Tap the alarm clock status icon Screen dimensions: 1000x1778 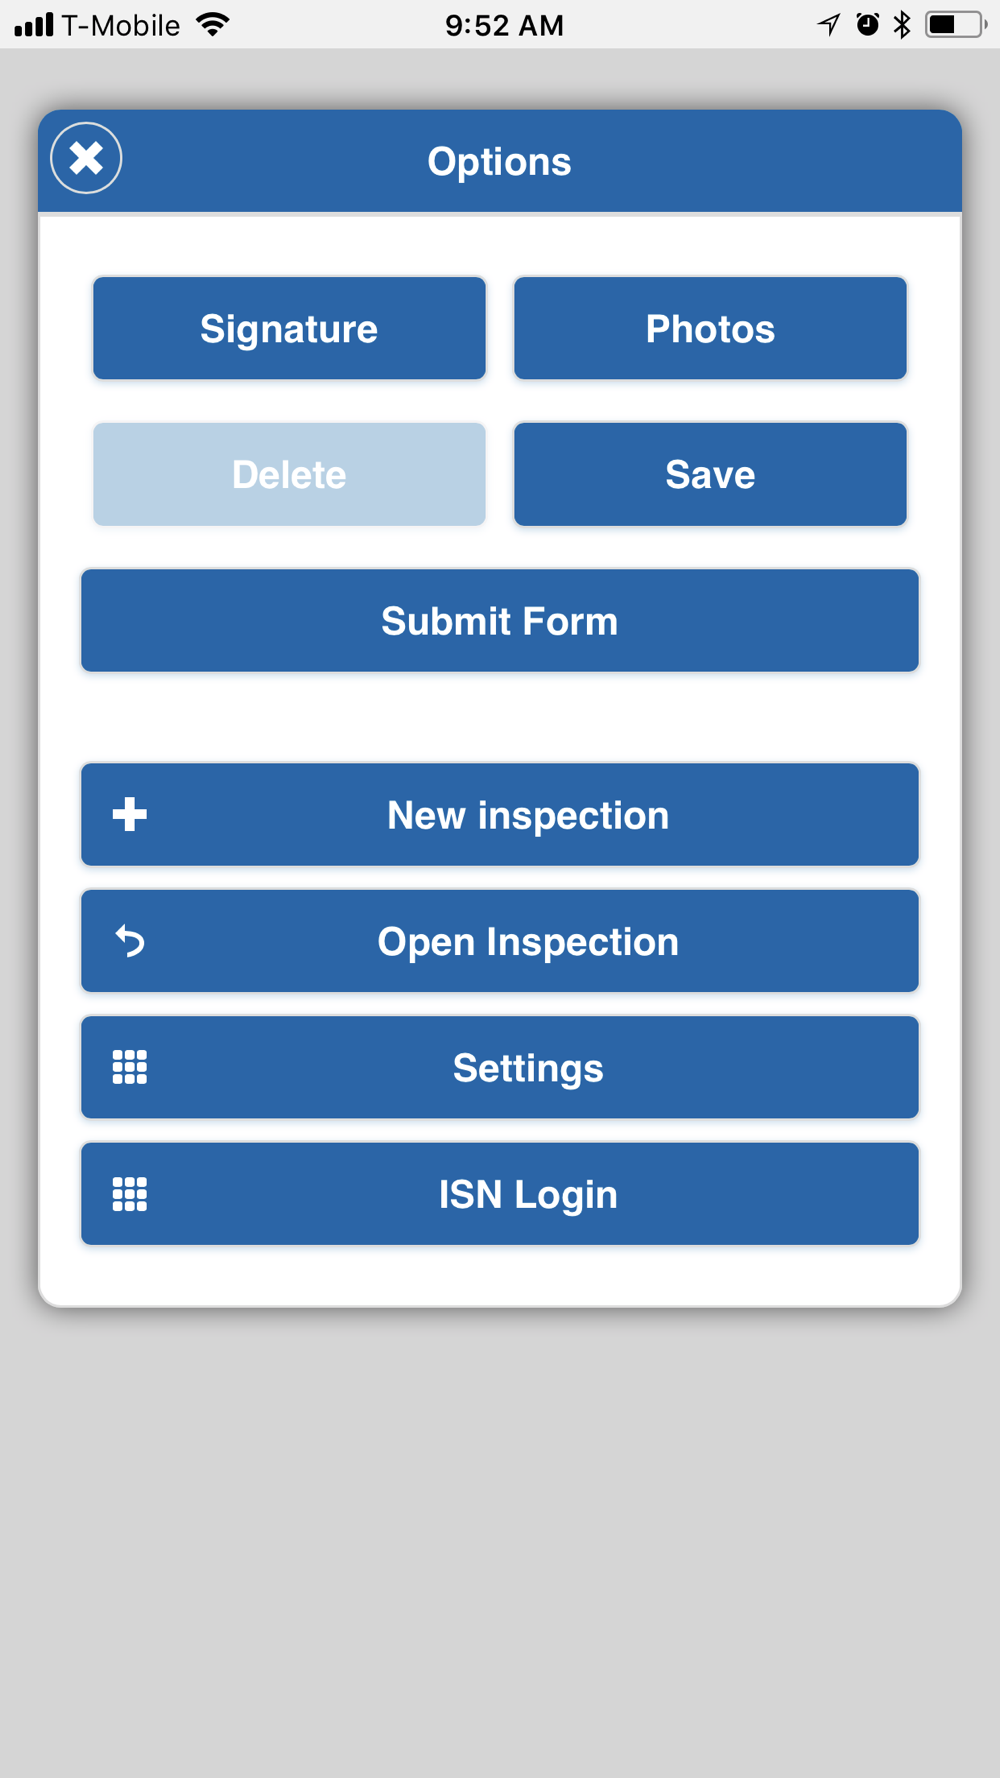[867, 24]
